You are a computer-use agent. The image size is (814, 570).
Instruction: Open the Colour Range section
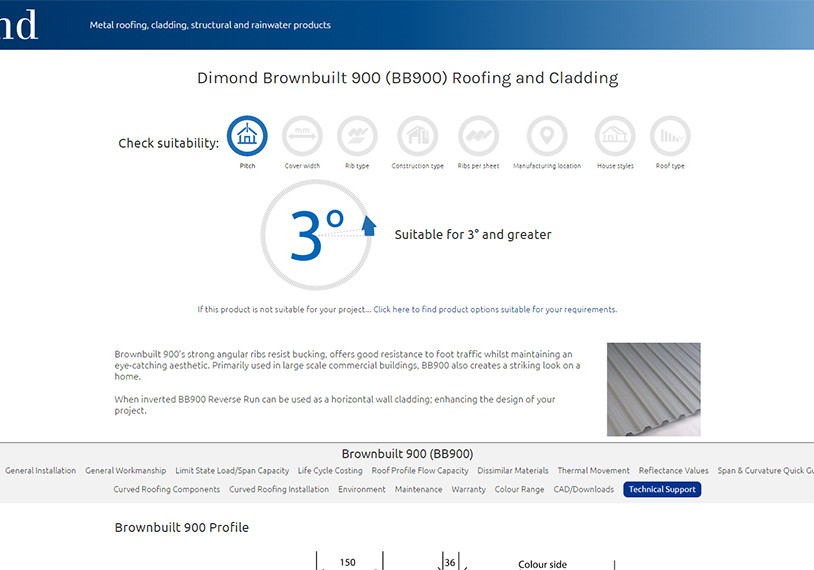pyautogui.click(x=520, y=489)
